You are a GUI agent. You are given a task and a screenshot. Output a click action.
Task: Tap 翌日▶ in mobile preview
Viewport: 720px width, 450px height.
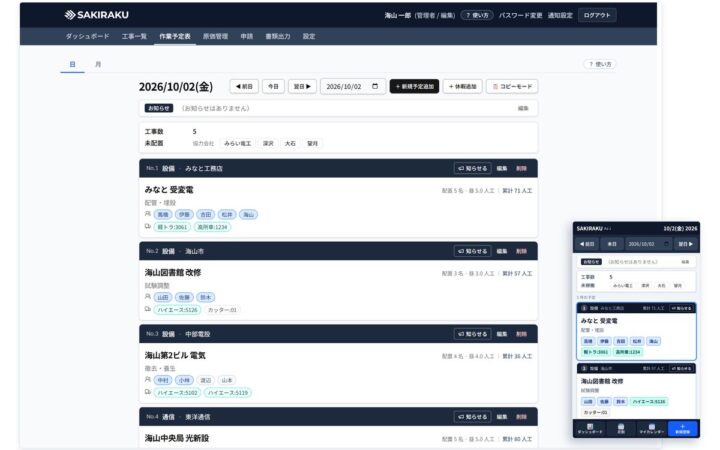tap(686, 244)
